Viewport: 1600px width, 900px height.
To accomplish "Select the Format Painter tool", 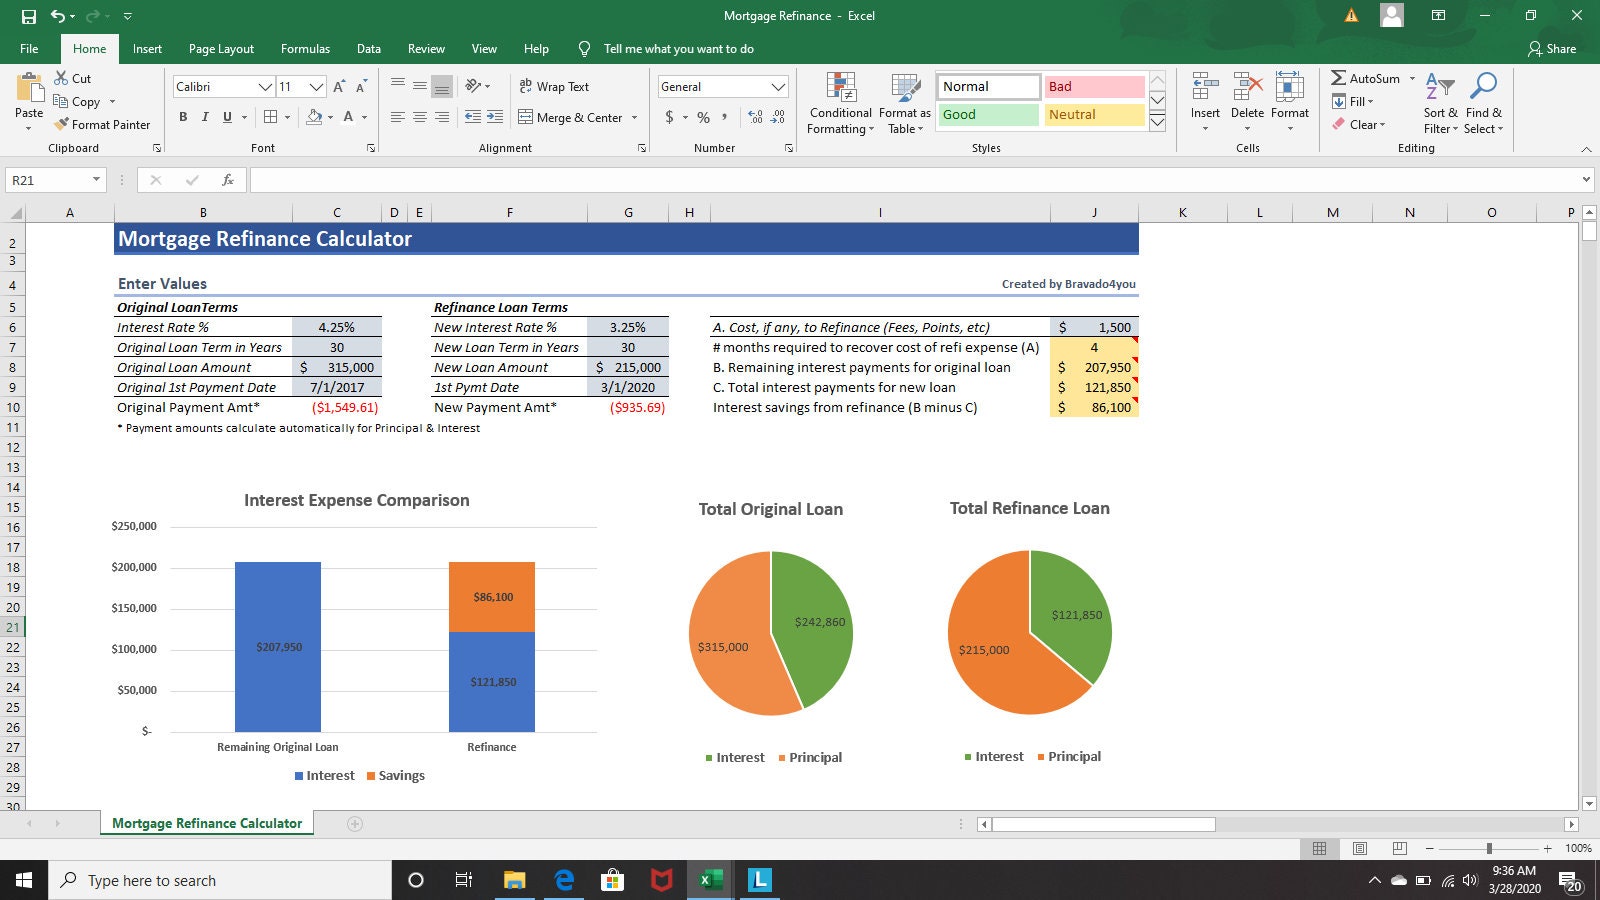I will [x=104, y=124].
